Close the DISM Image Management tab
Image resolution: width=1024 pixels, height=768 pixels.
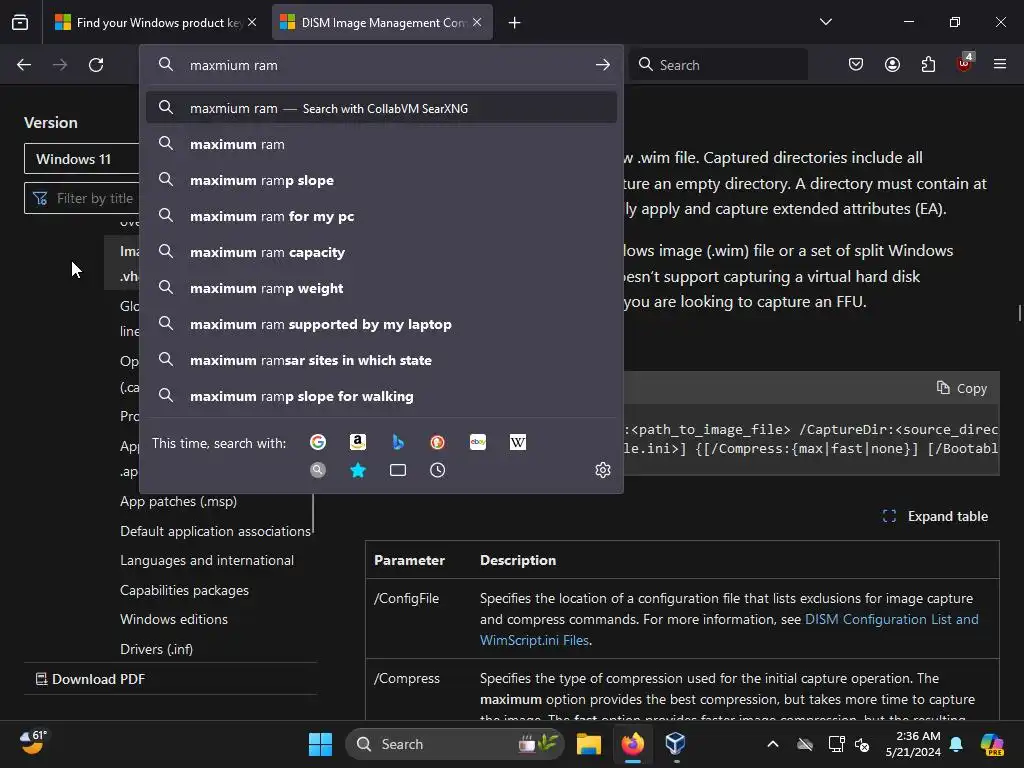pyautogui.click(x=477, y=22)
